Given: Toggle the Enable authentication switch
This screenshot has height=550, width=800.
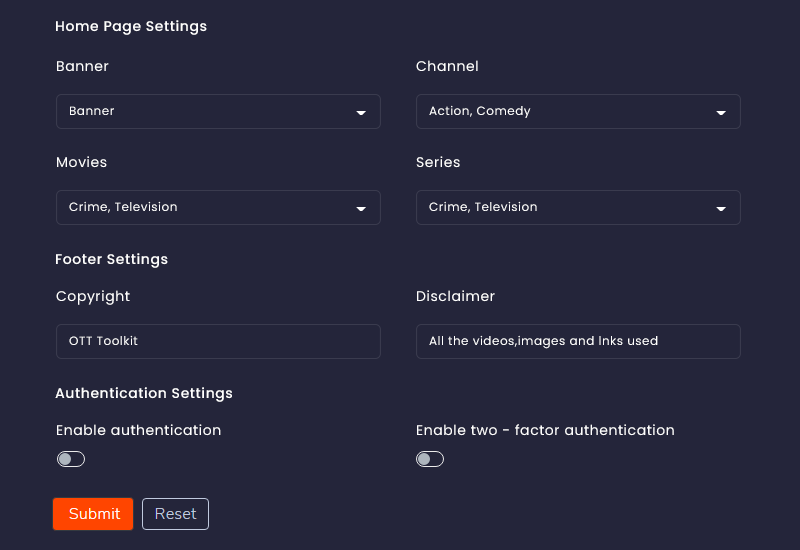Looking at the screenshot, I should [x=71, y=459].
